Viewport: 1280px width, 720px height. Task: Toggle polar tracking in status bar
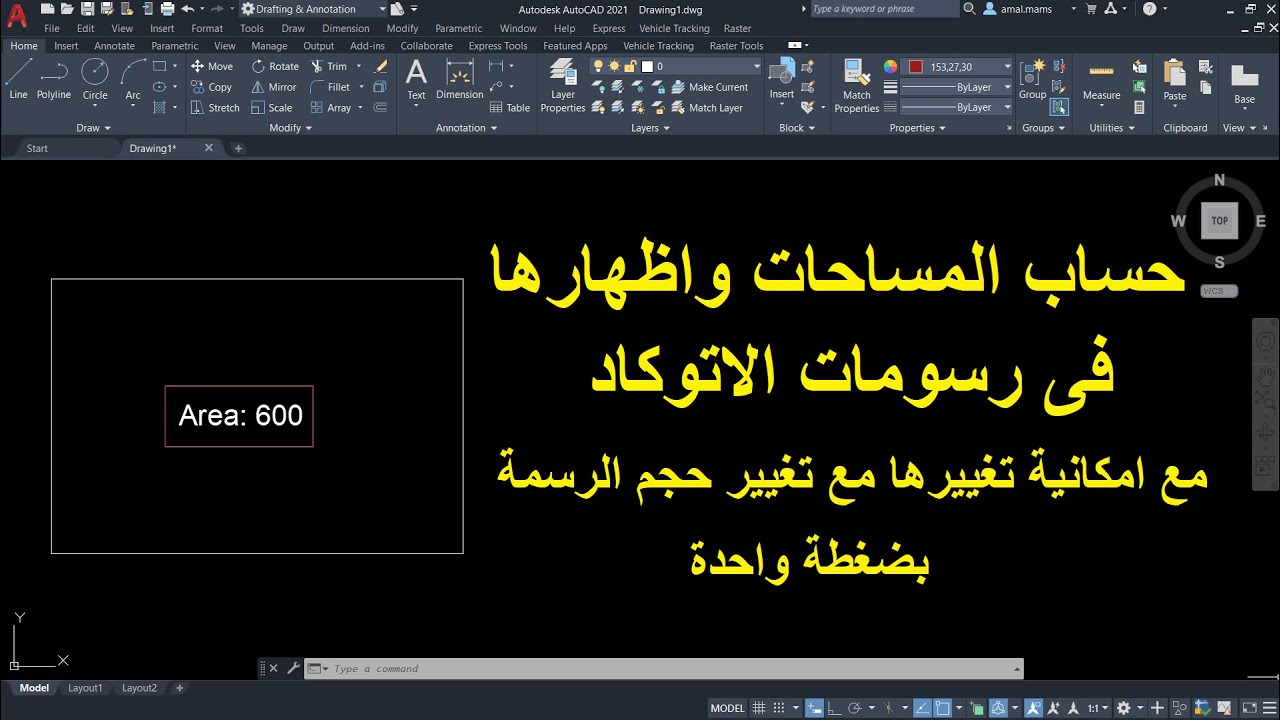pos(856,708)
